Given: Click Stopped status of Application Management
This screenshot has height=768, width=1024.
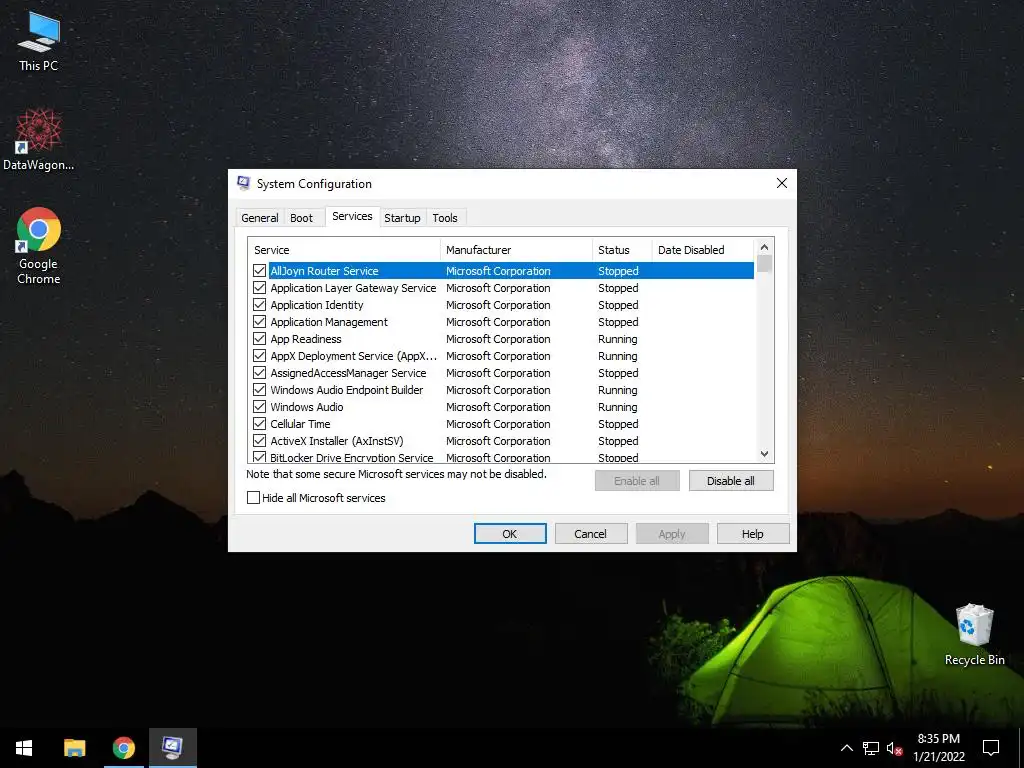Looking at the screenshot, I should [618, 321].
